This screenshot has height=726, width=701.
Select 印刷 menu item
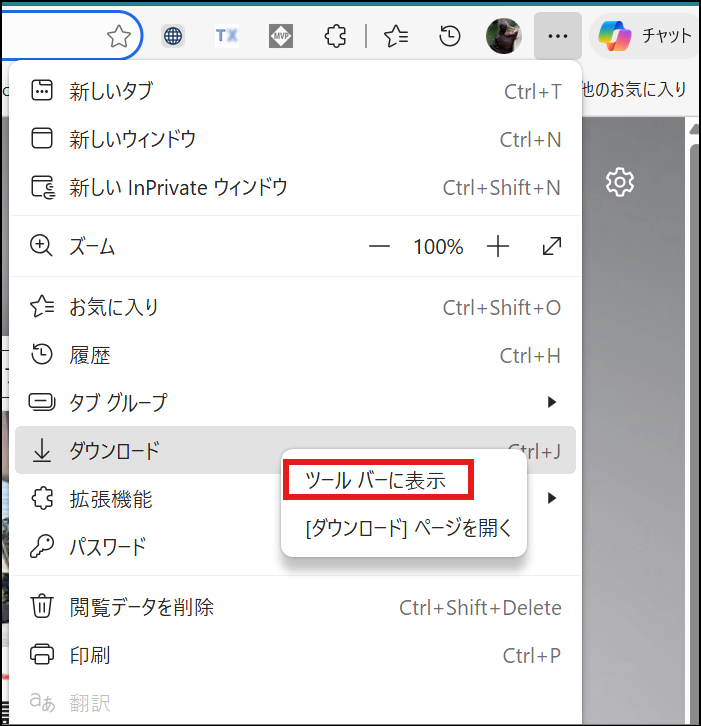295,655
